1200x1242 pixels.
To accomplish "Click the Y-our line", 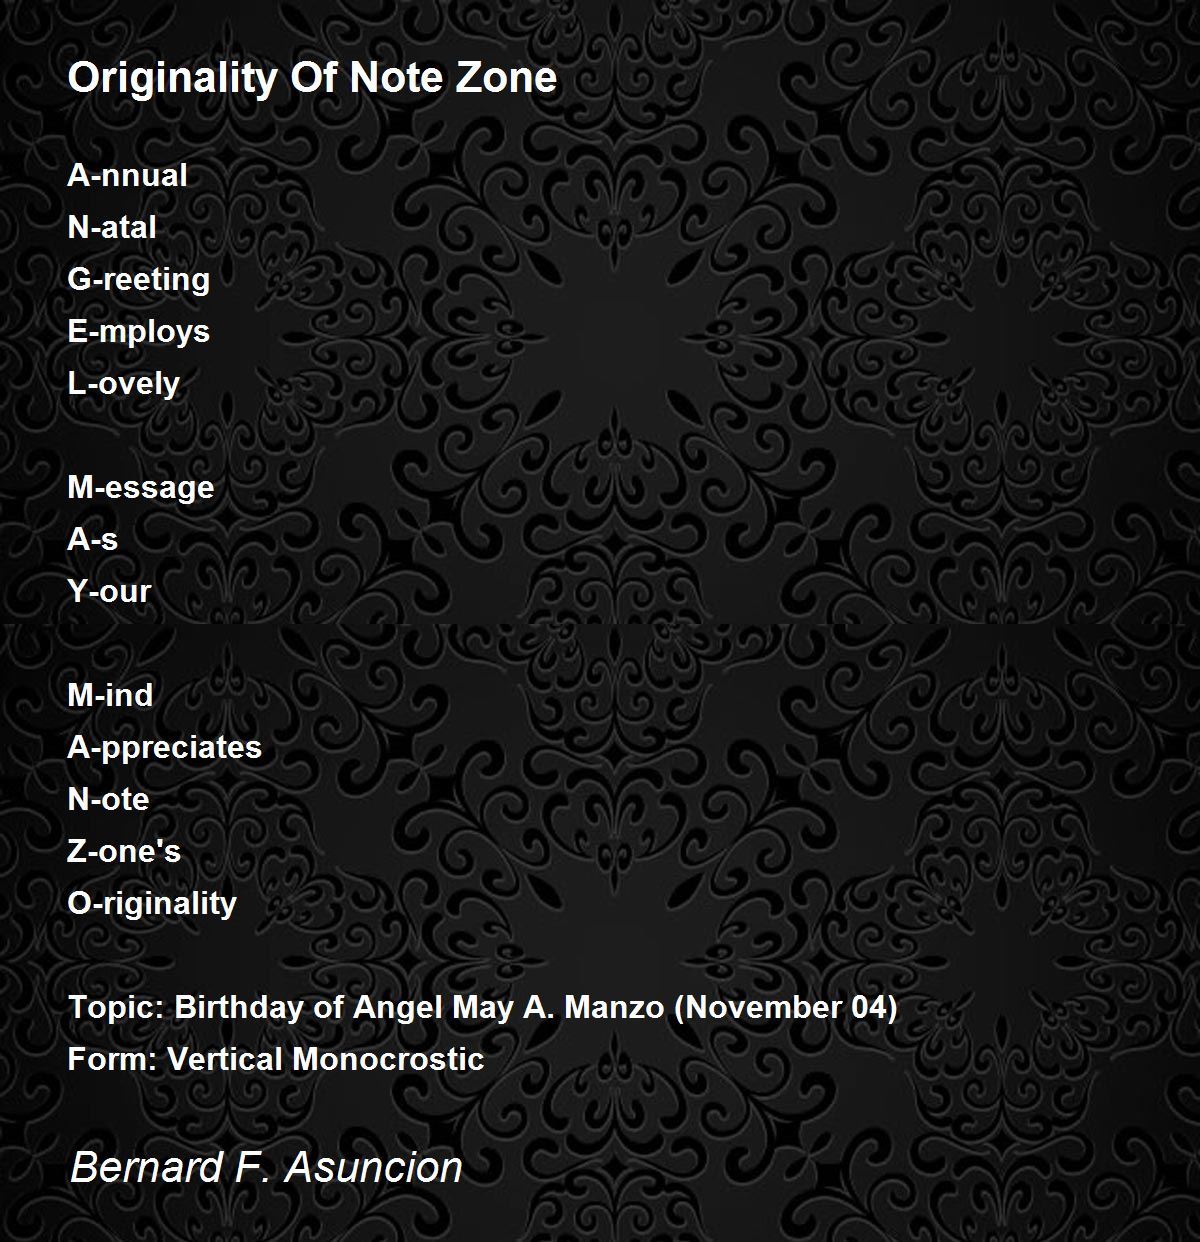I will click(x=109, y=591).
